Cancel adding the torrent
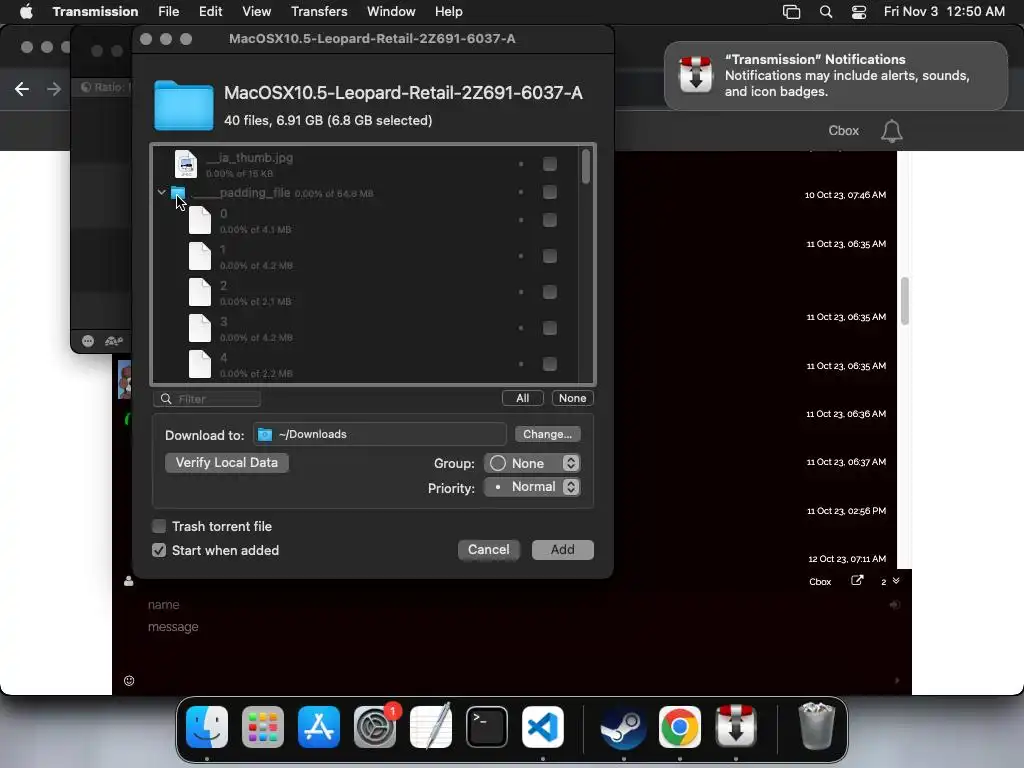Viewport: 1024px width, 768px height. [x=488, y=550]
